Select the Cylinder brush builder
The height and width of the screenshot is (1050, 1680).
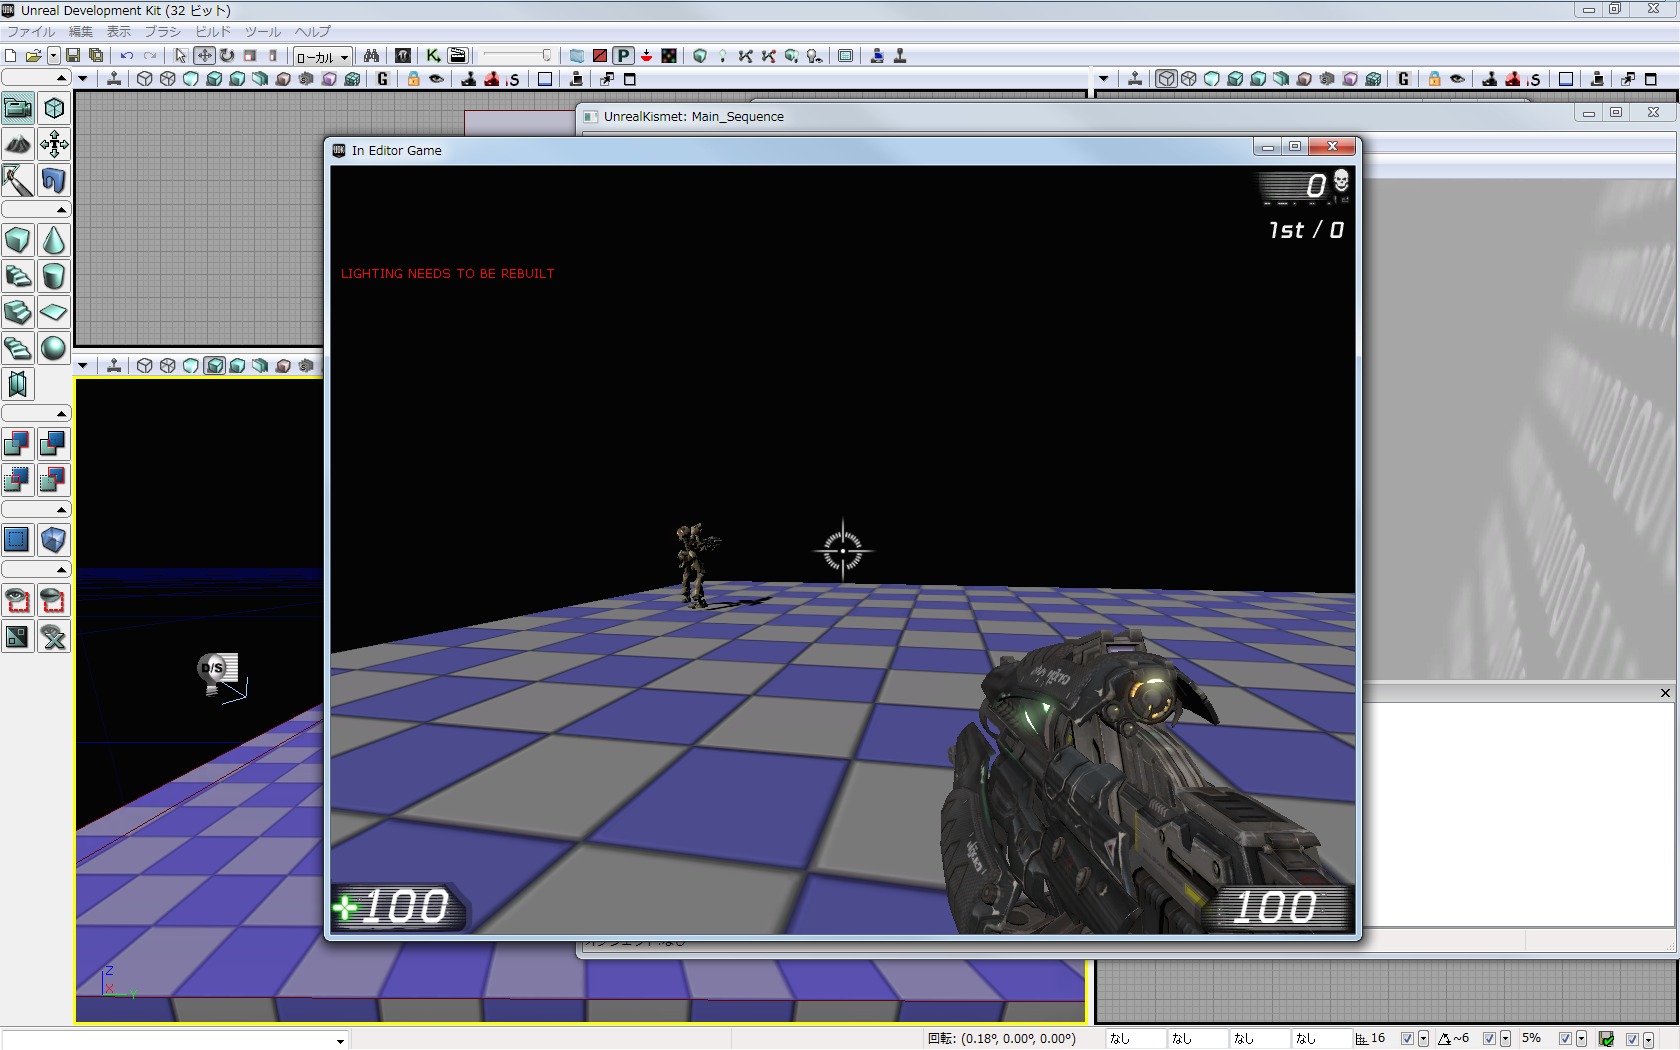click(54, 277)
